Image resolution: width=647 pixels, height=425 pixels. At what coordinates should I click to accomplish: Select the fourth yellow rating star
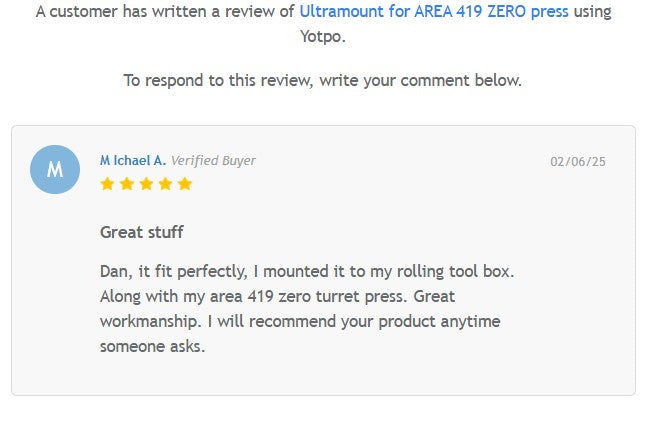click(165, 184)
